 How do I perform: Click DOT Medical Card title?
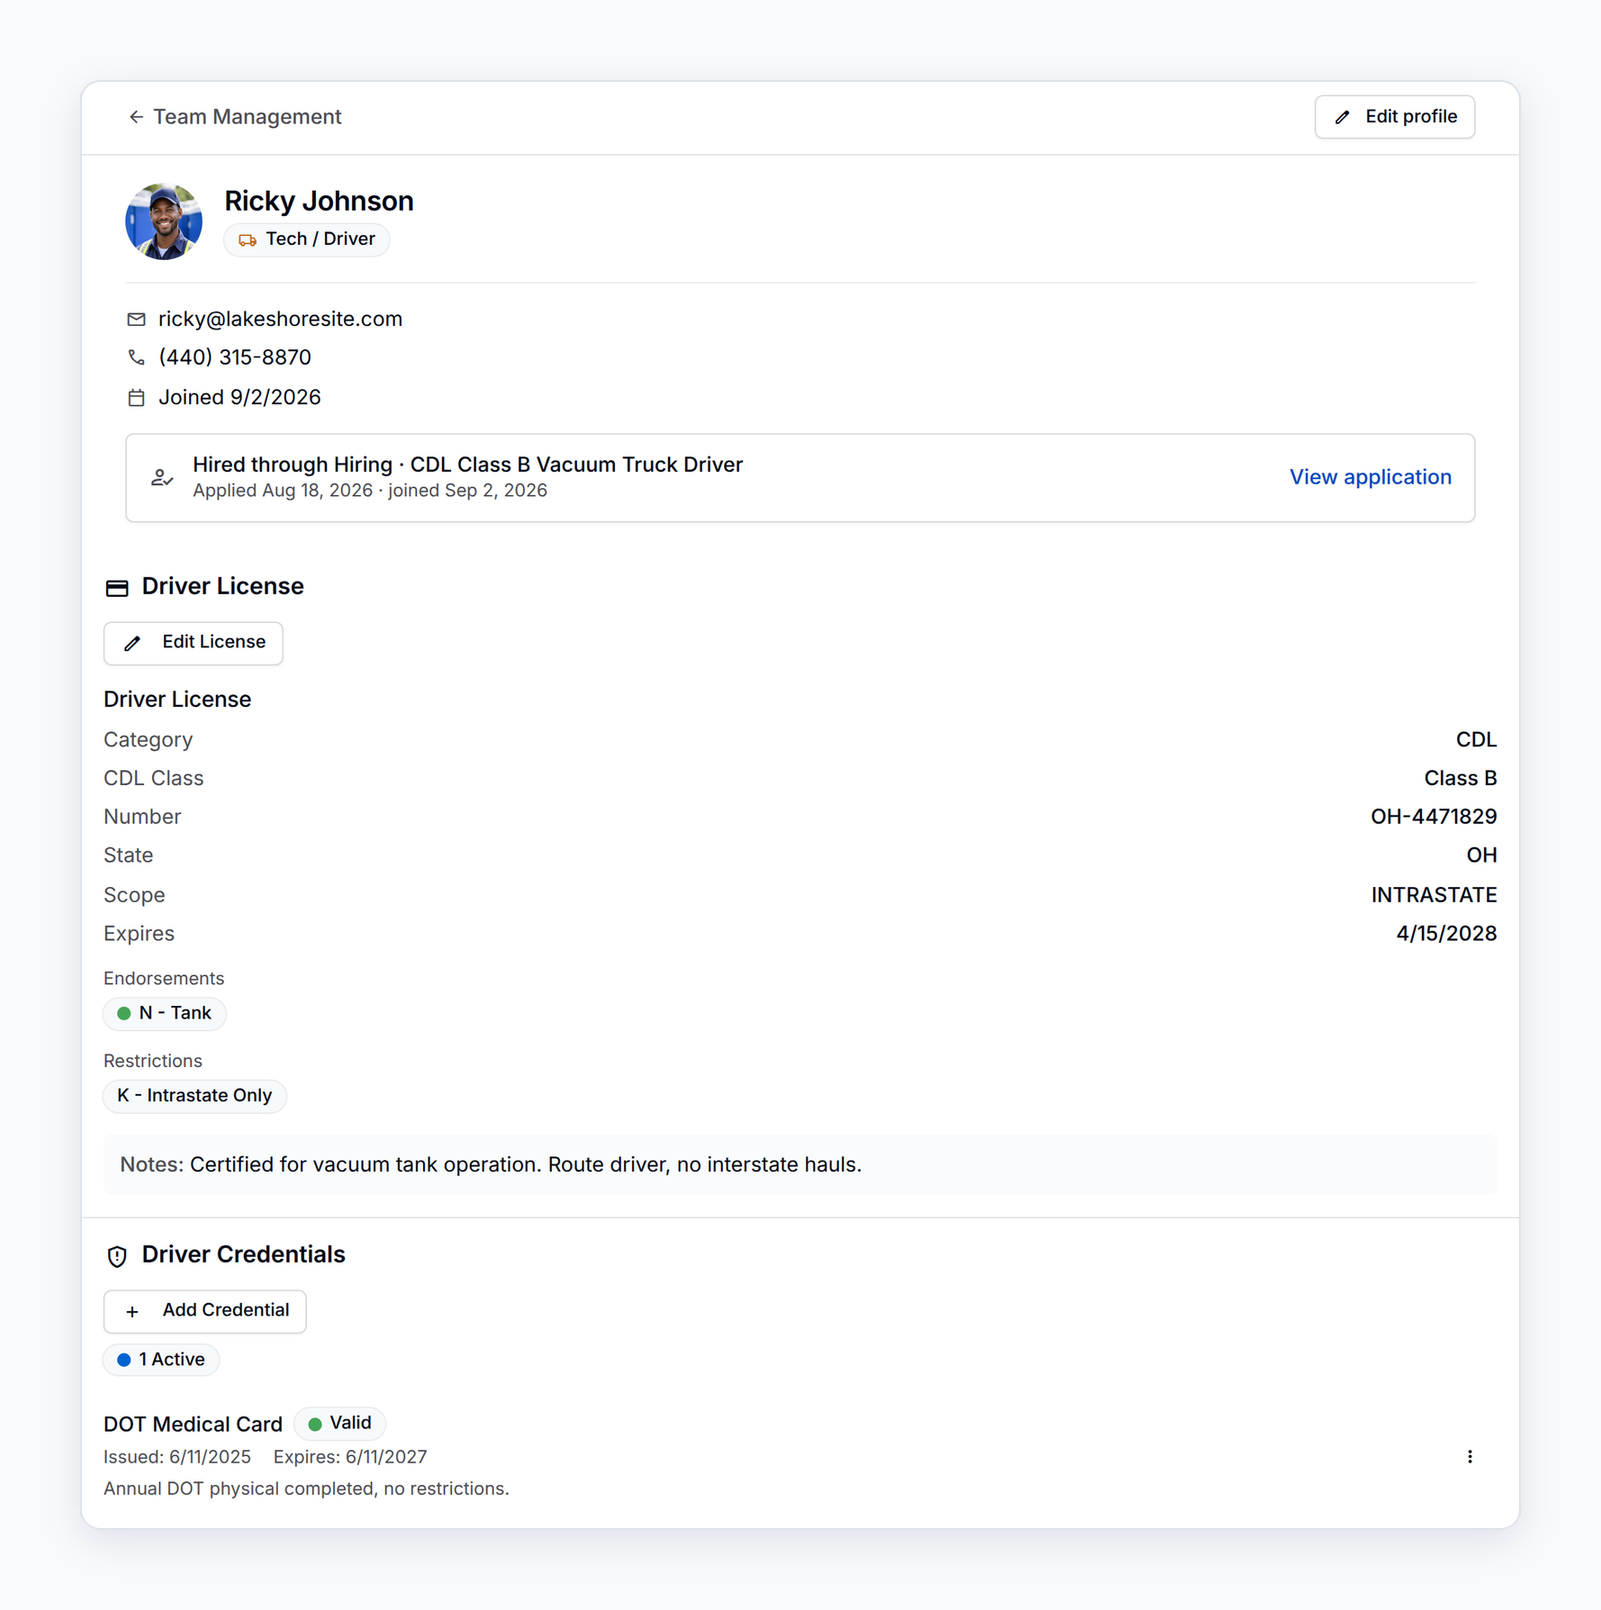point(193,1424)
